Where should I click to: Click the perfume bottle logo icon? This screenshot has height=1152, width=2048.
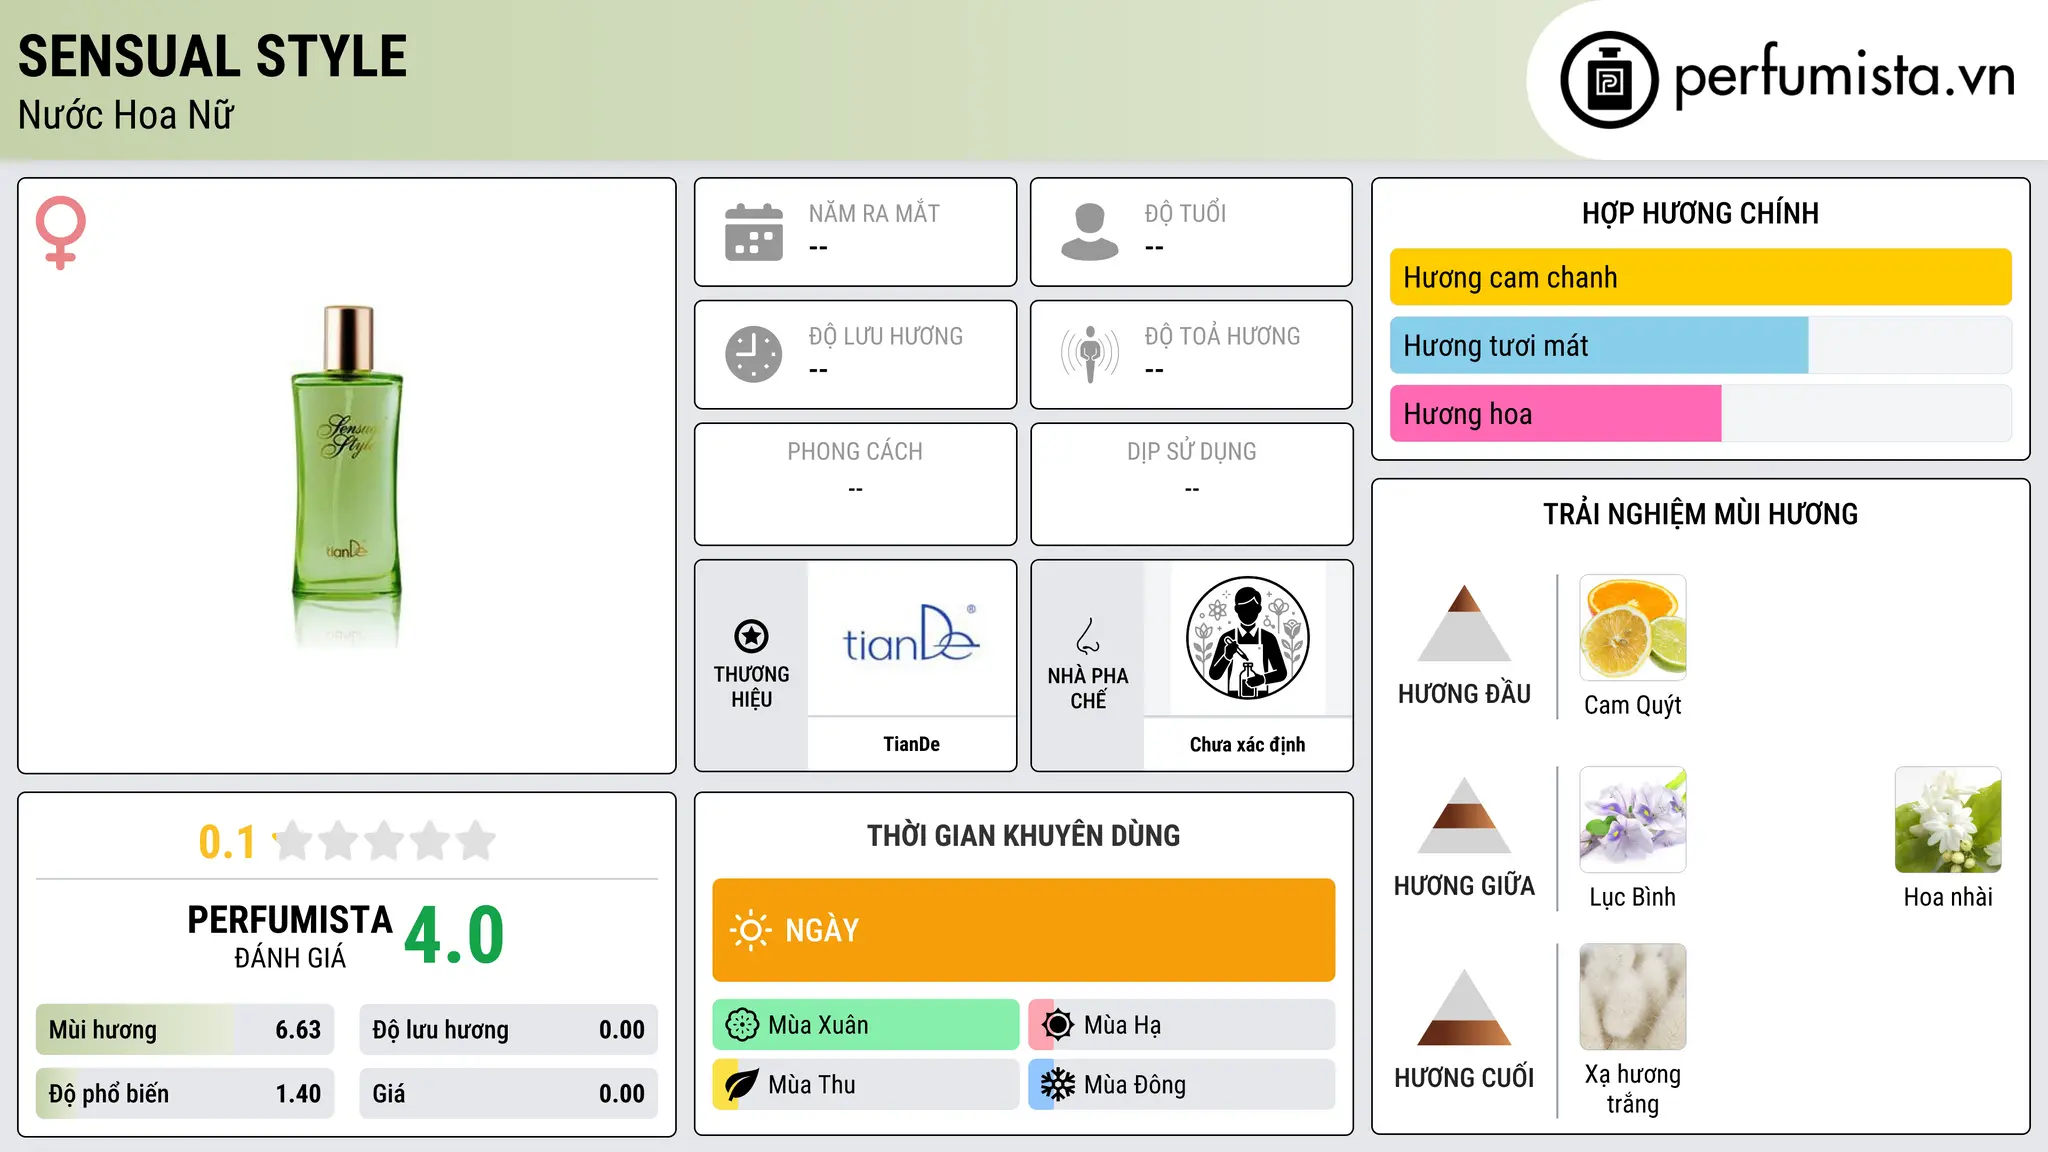pos(1609,80)
